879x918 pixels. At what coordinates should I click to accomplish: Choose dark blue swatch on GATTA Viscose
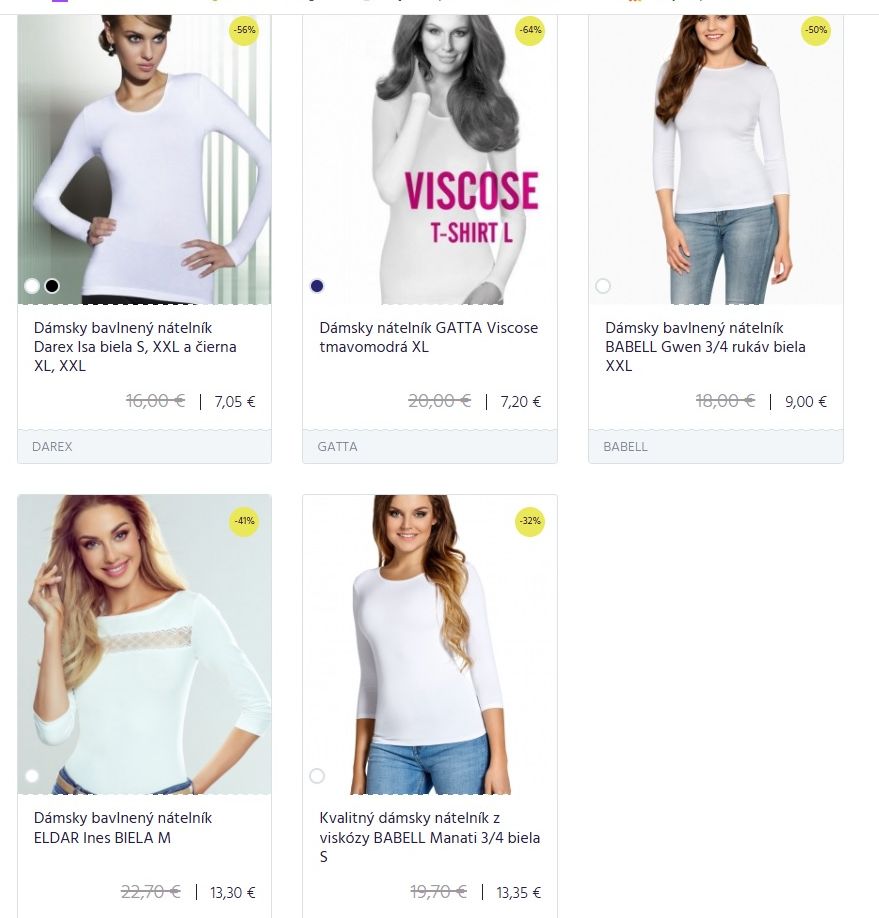click(317, 286)
